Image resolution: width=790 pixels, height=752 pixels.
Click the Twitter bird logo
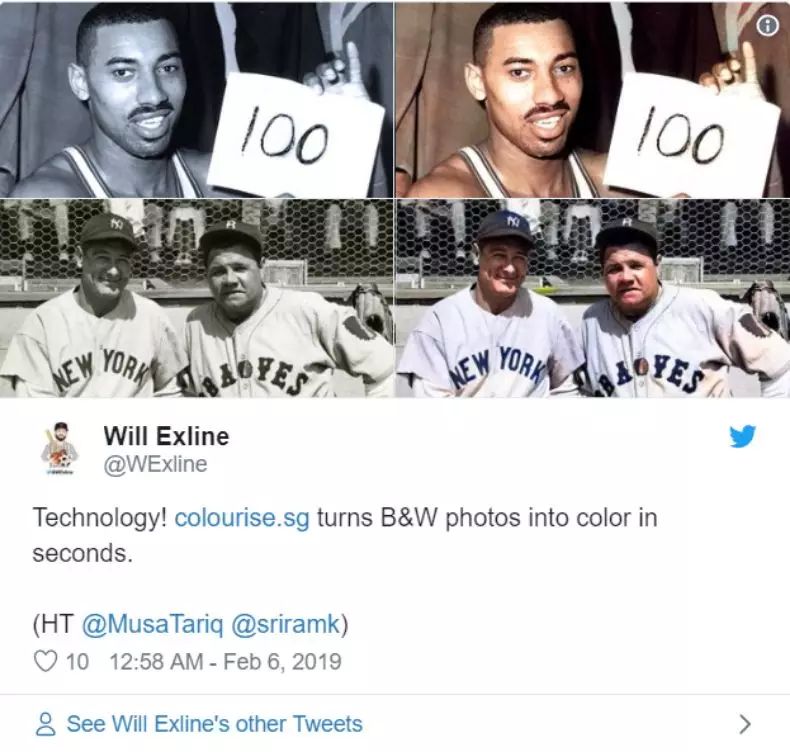742,436
